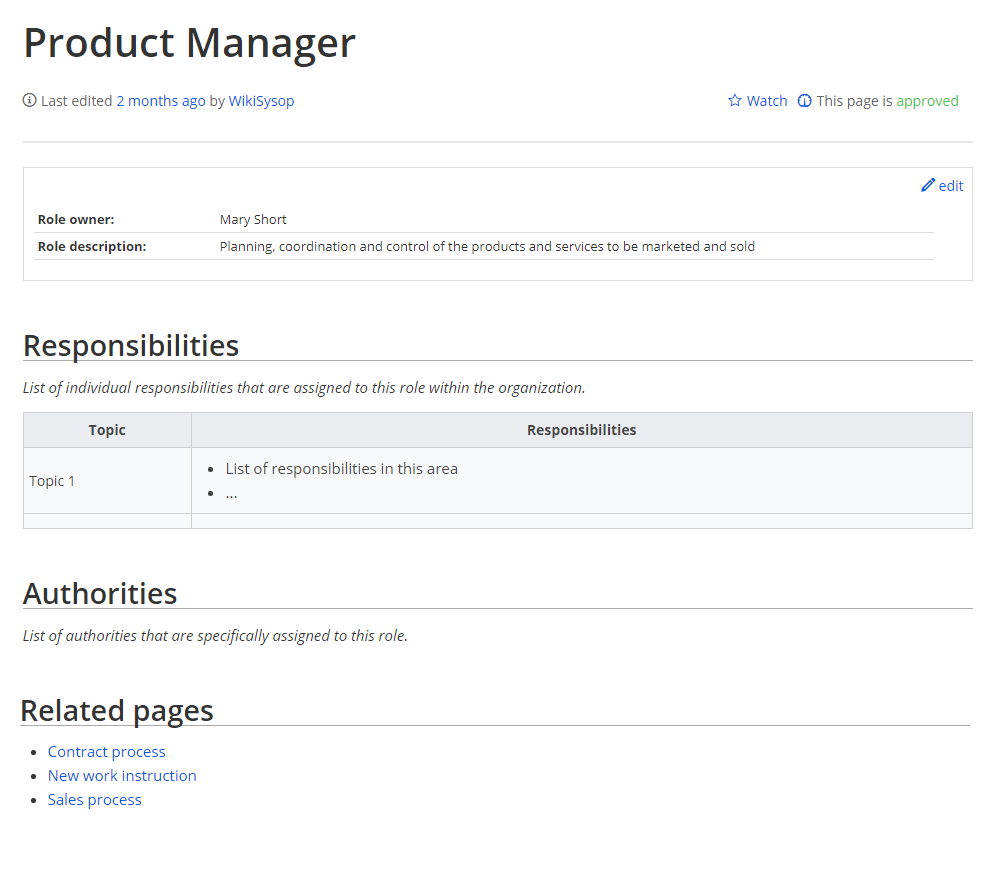Select the 'Topic 1' table cell
The width and height of the screenshot is (993, 881).
tap(52, 481)
